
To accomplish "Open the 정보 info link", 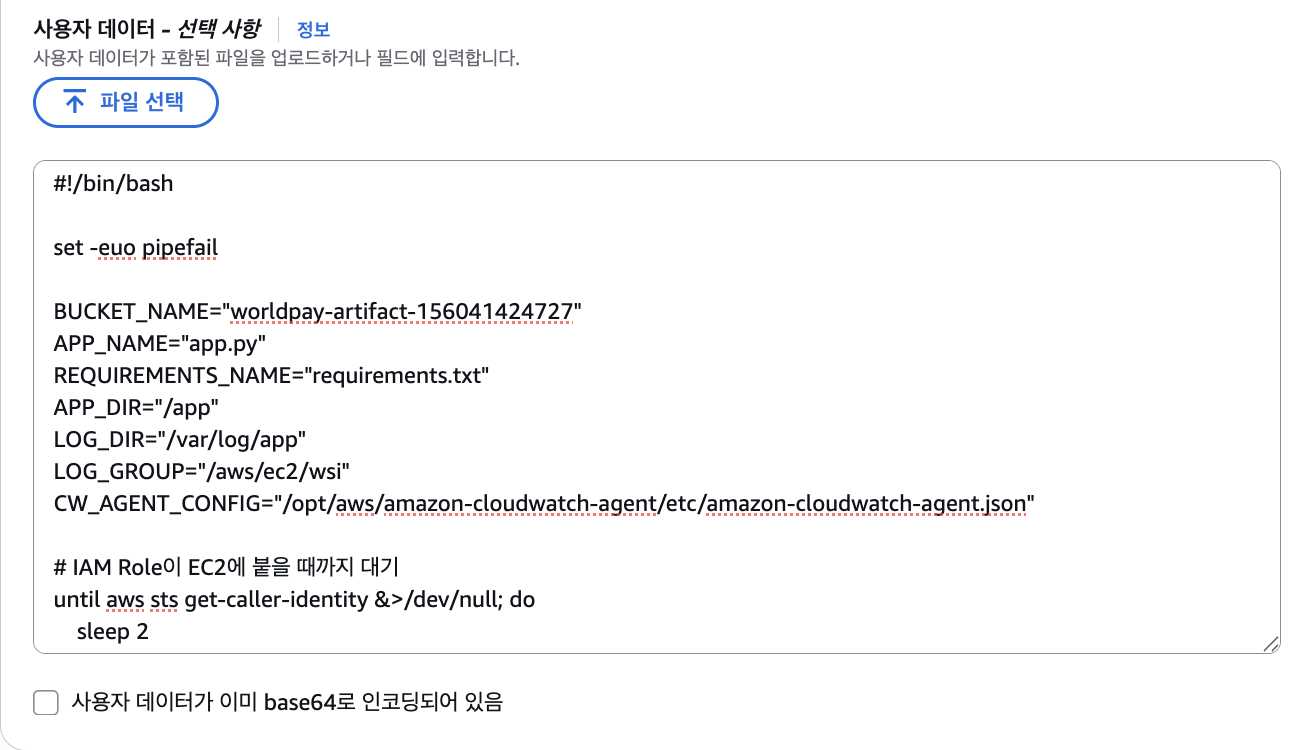I will [x=313, y=29].
